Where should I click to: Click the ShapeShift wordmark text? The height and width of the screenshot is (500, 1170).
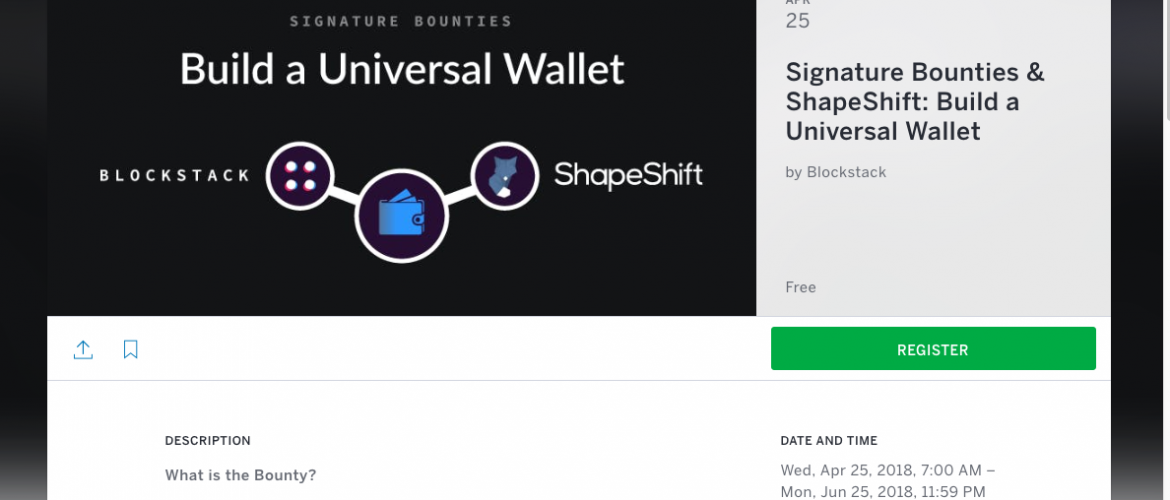[x=628, y=176]
